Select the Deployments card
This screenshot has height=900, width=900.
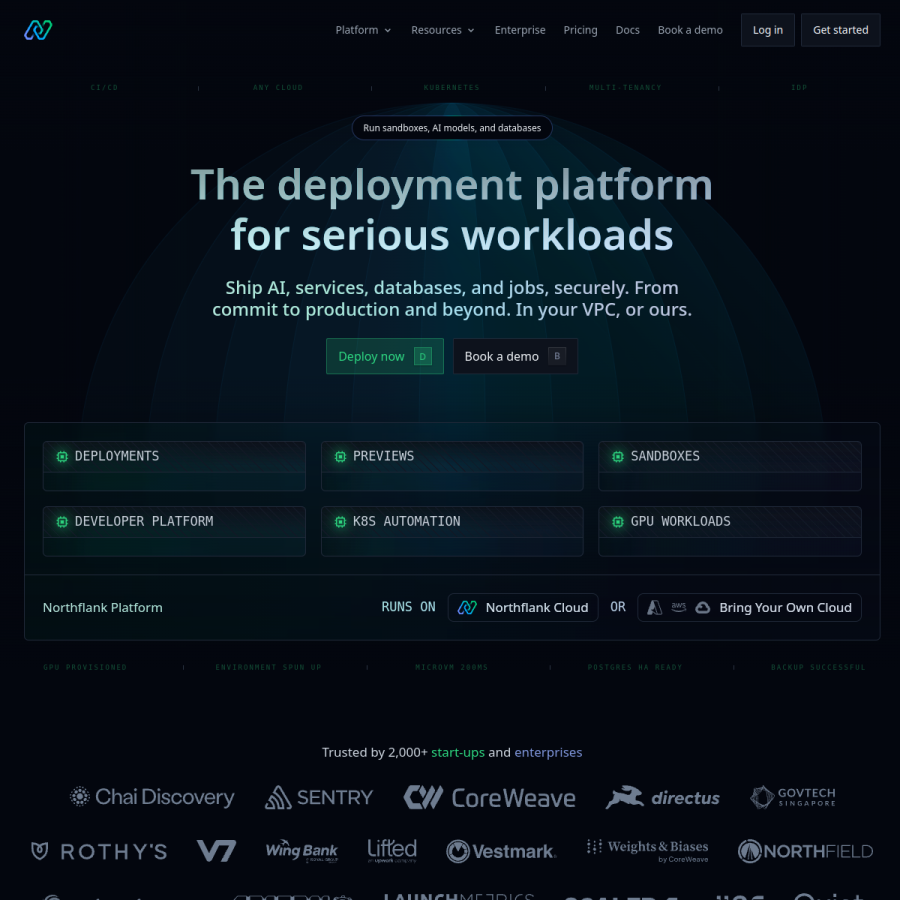point(174,466)
